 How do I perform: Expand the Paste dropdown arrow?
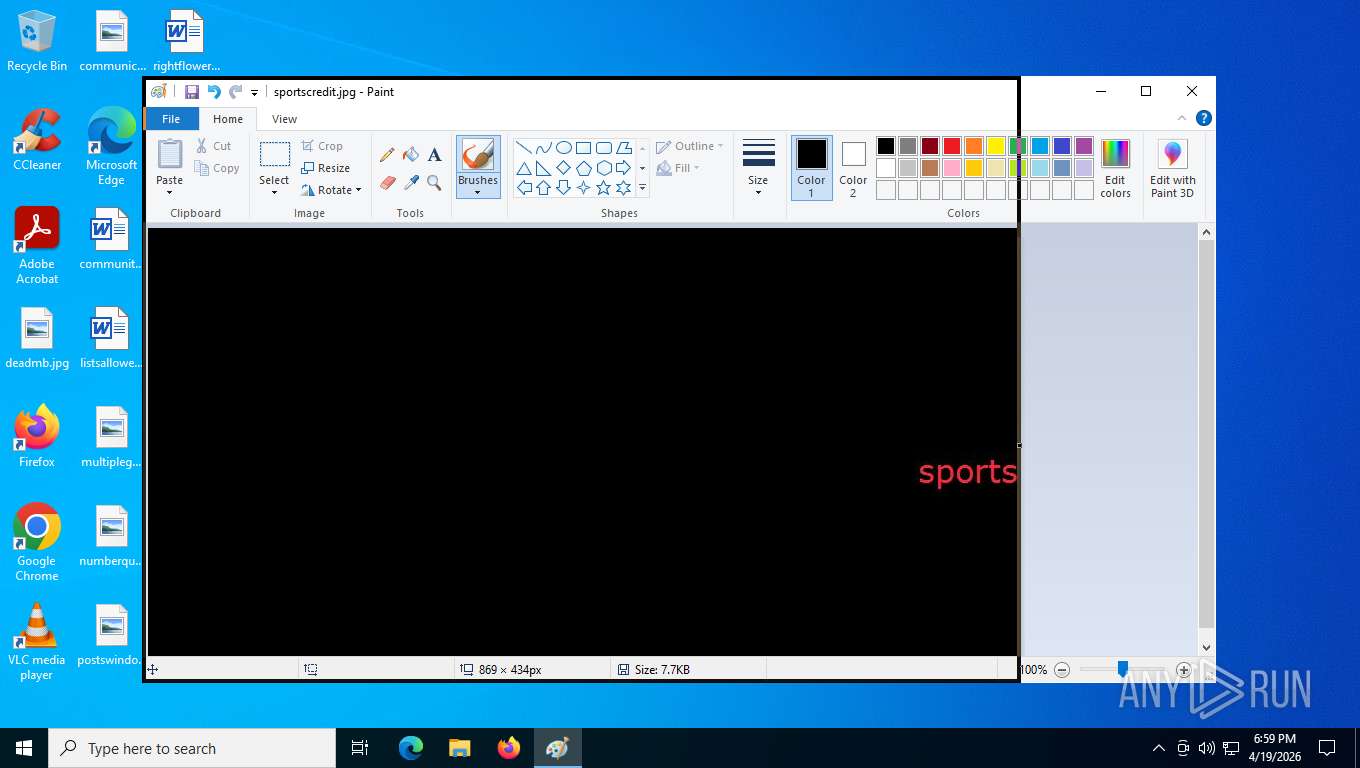click(x=170, y=193)
